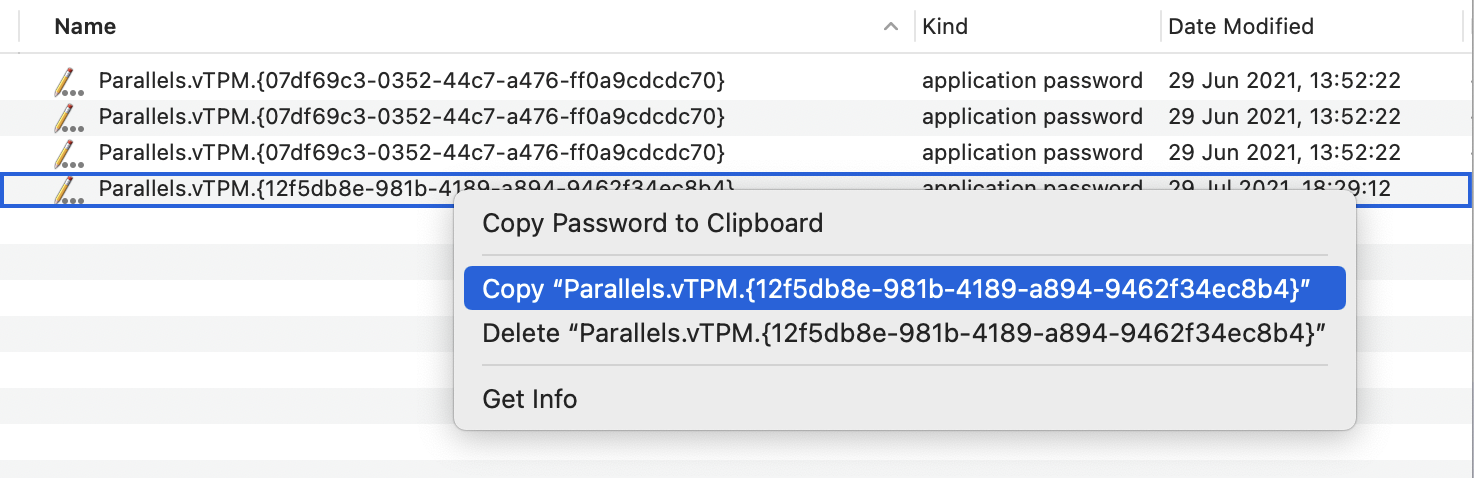Click the first row's 29 Jun 2021 date
This screenshot has width=1474, height=478.
tap(1284, 81)
